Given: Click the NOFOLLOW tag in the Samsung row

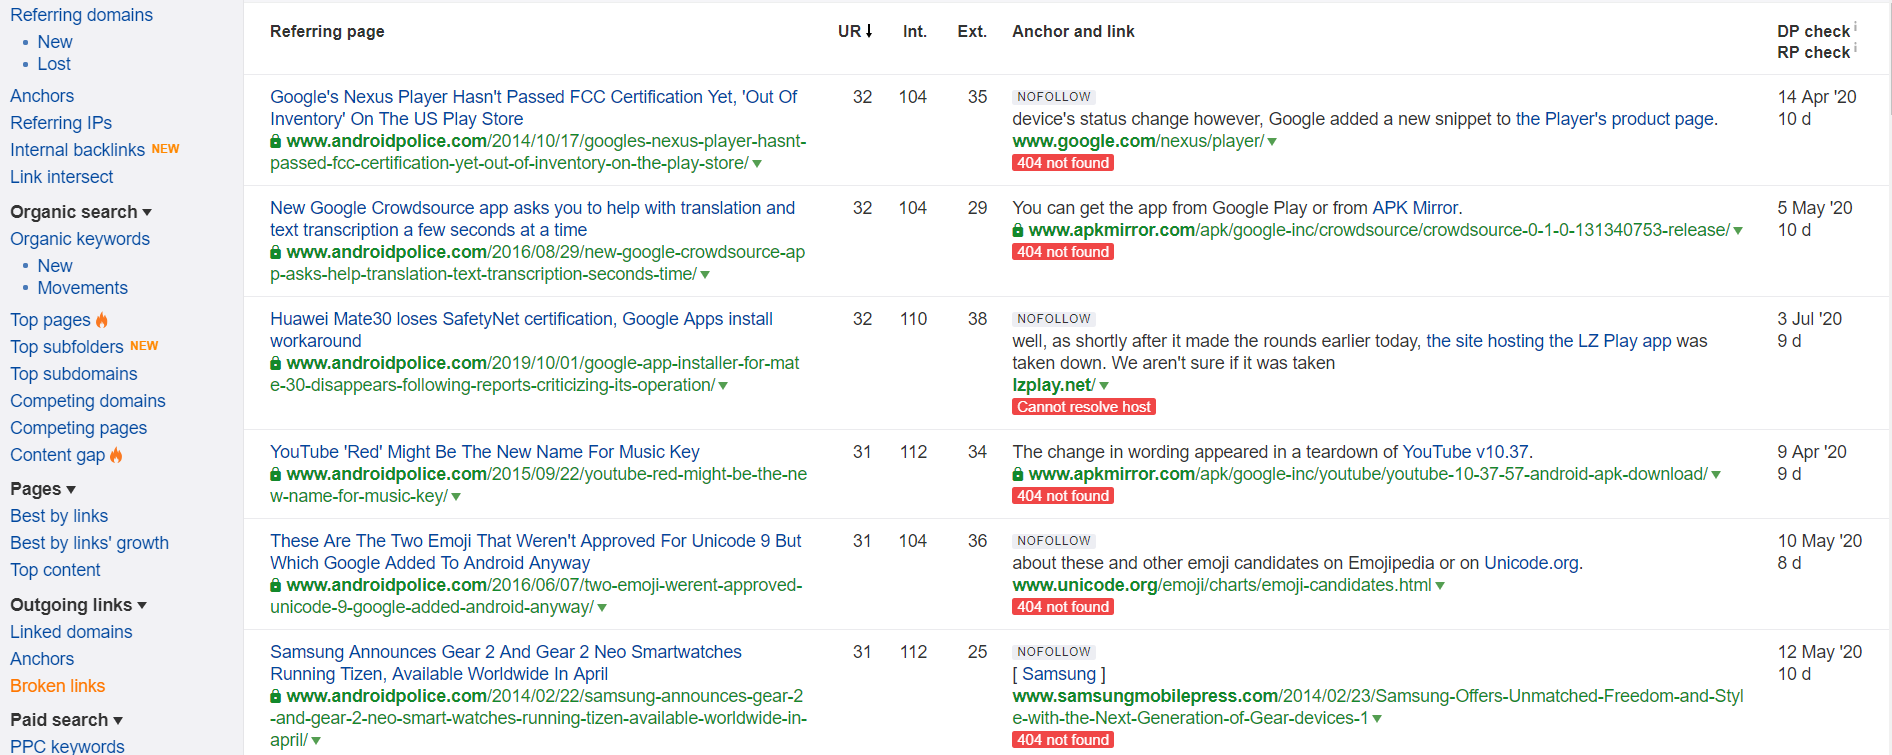Looking at the screenshot, I should tap(1054, 652).
